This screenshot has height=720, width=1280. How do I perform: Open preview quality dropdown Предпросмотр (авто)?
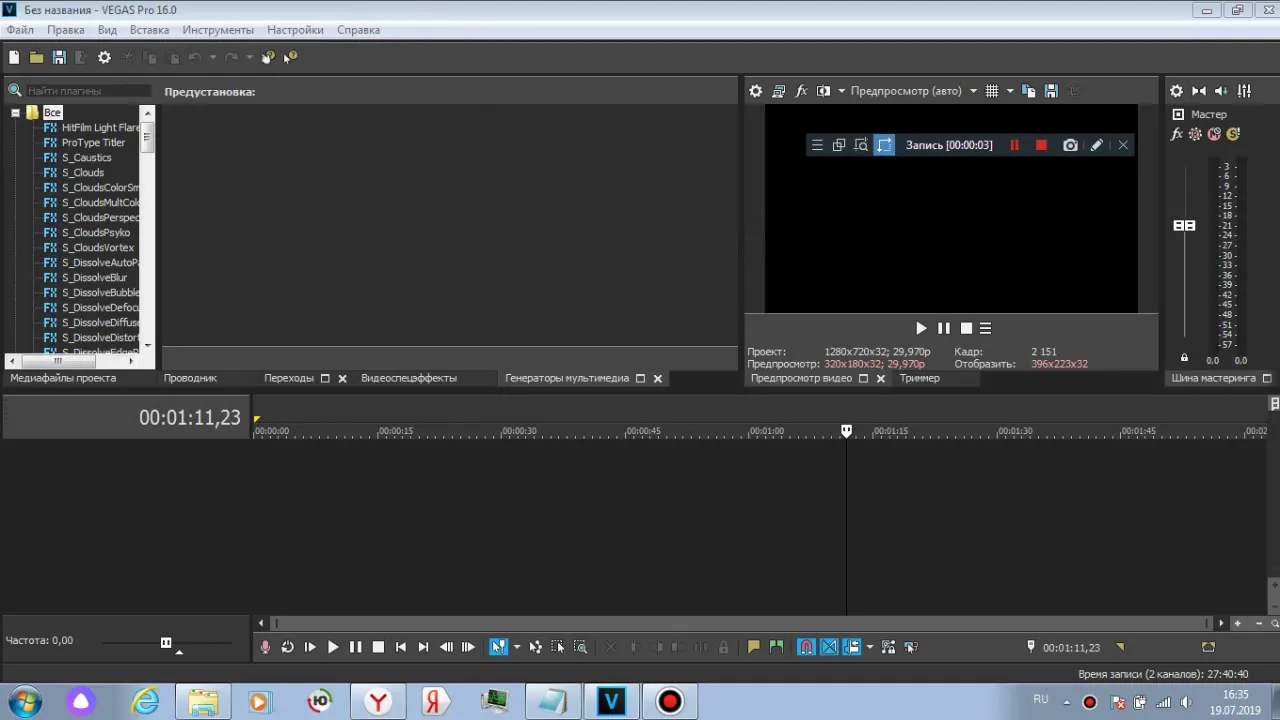point(914,91)
